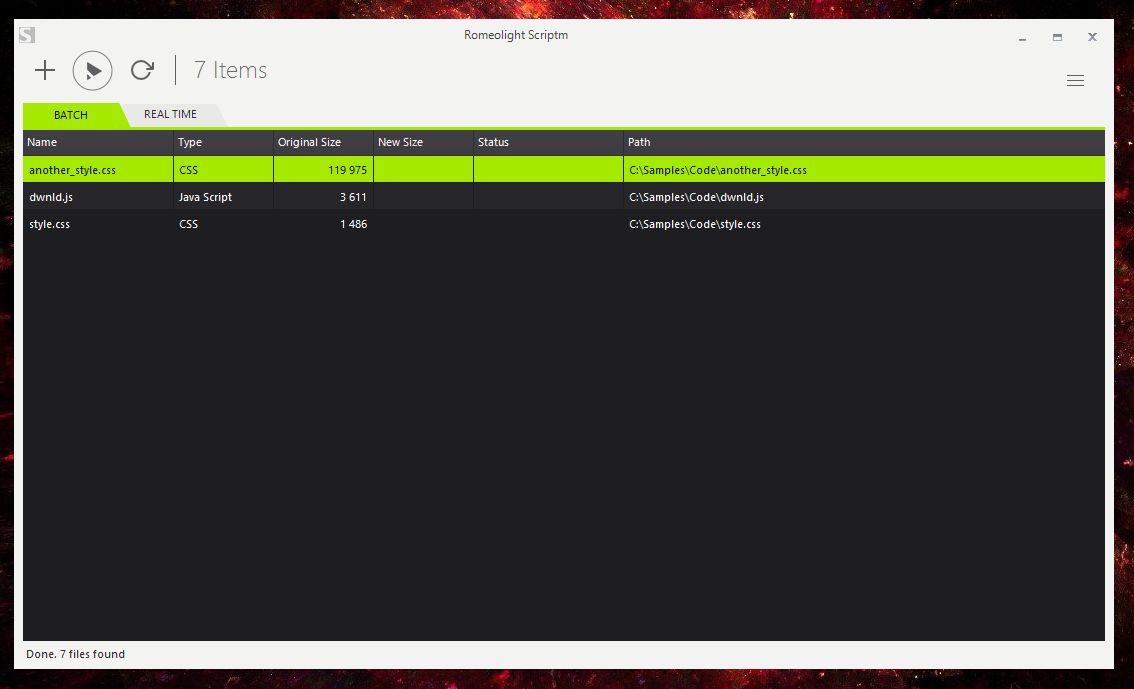Sort by the Original Size column header
Image resolution: width=1134 pixels, height=689 pixels.
(323, 142)
